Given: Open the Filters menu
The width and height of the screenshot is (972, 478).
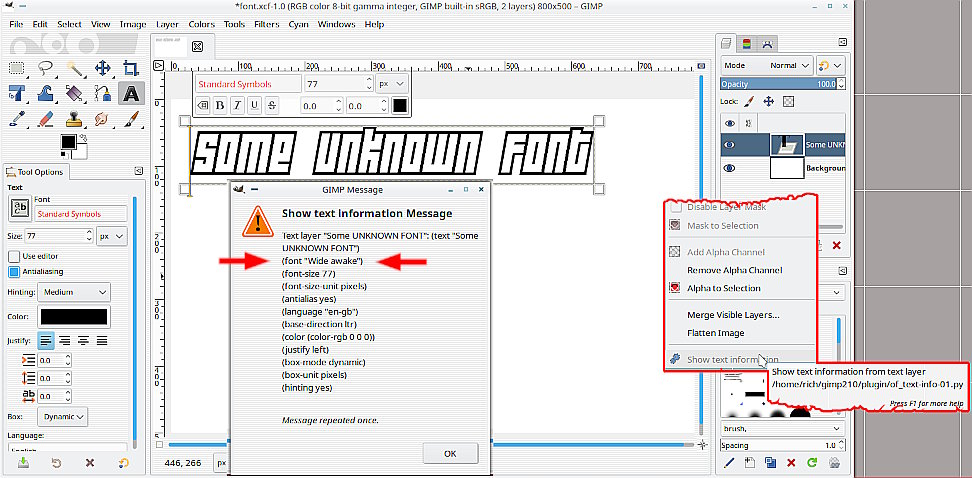Looking at the screenshot, I should pos(267,24).
